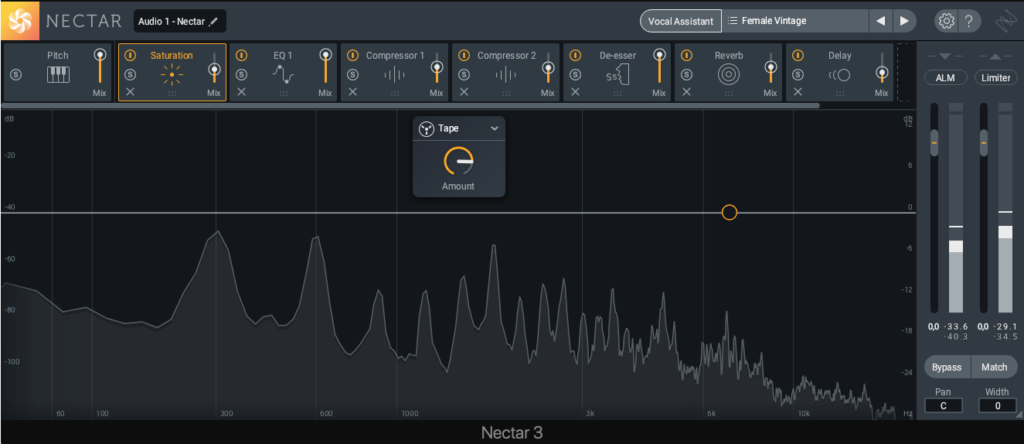1024x444 pixels.
Task: Click the Match button
Action: coord(994,367)
